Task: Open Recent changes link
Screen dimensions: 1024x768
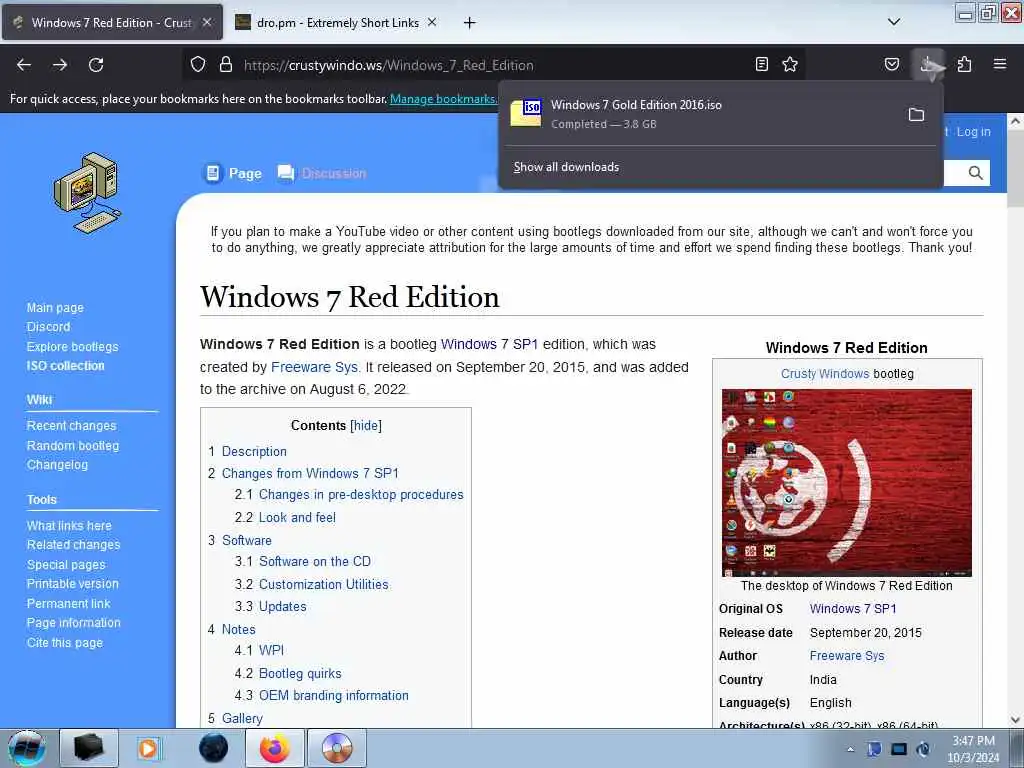Action: pyautogui.click(x=71, y=426)
